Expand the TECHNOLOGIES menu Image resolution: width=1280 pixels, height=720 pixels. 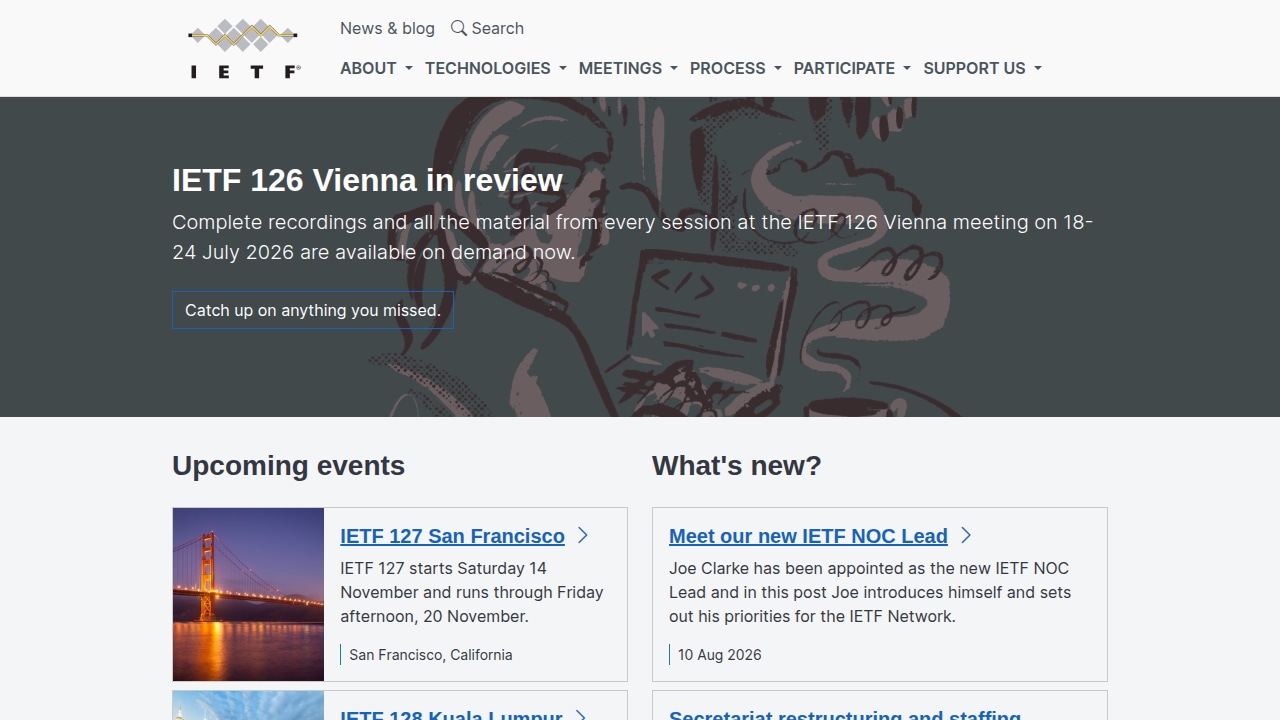coord(496,68)
